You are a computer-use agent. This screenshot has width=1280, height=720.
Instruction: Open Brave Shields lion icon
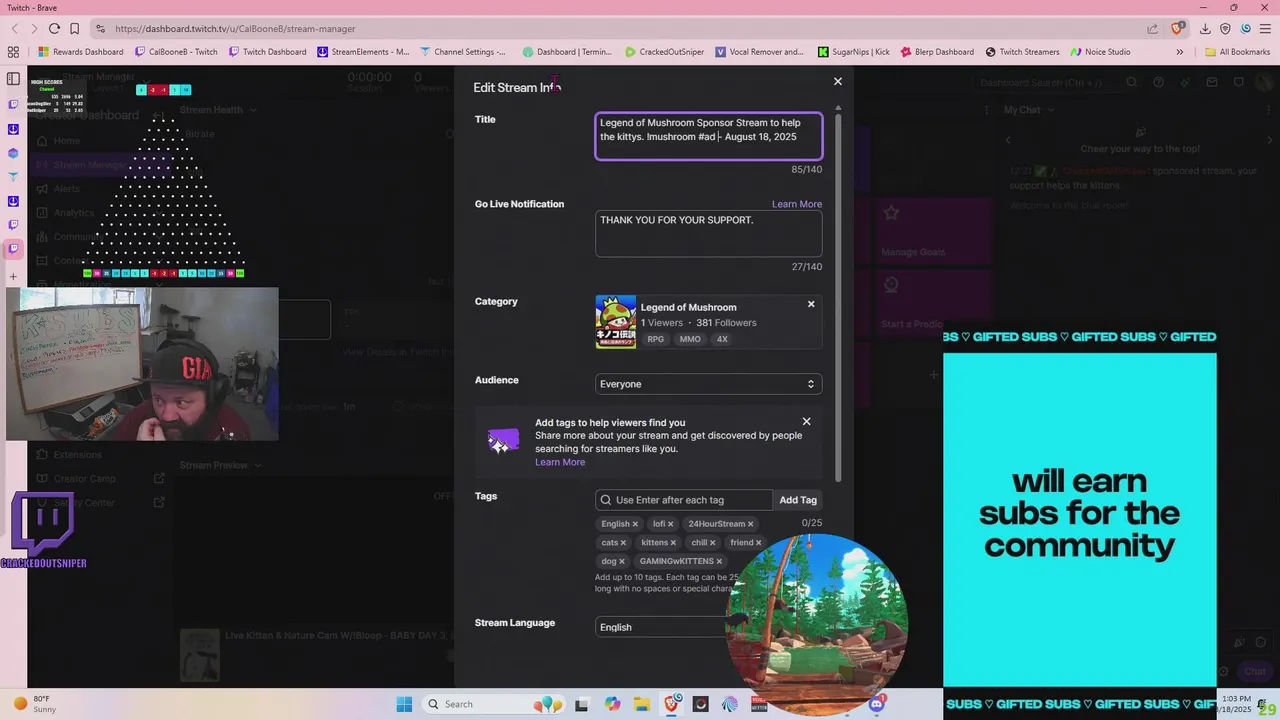[1177, 28]
